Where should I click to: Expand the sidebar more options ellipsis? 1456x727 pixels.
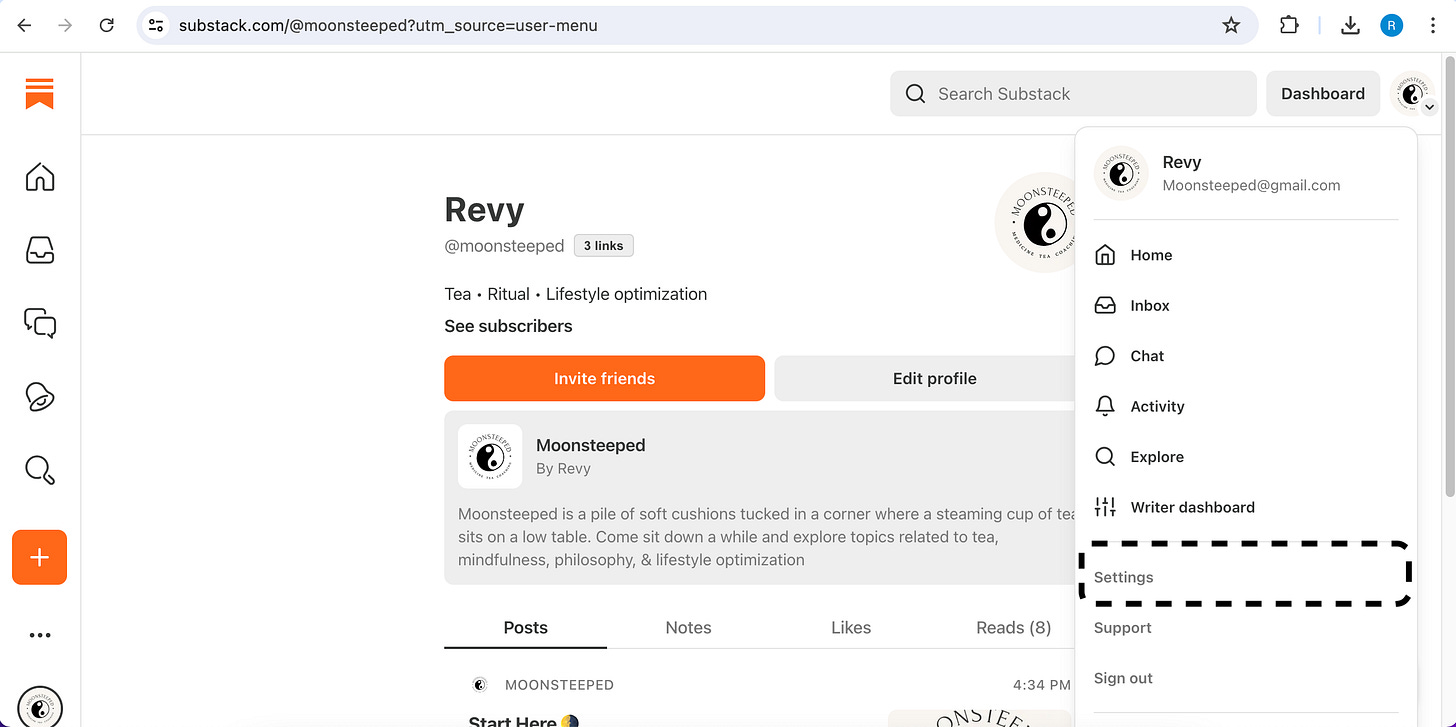(x=39, y=635)
